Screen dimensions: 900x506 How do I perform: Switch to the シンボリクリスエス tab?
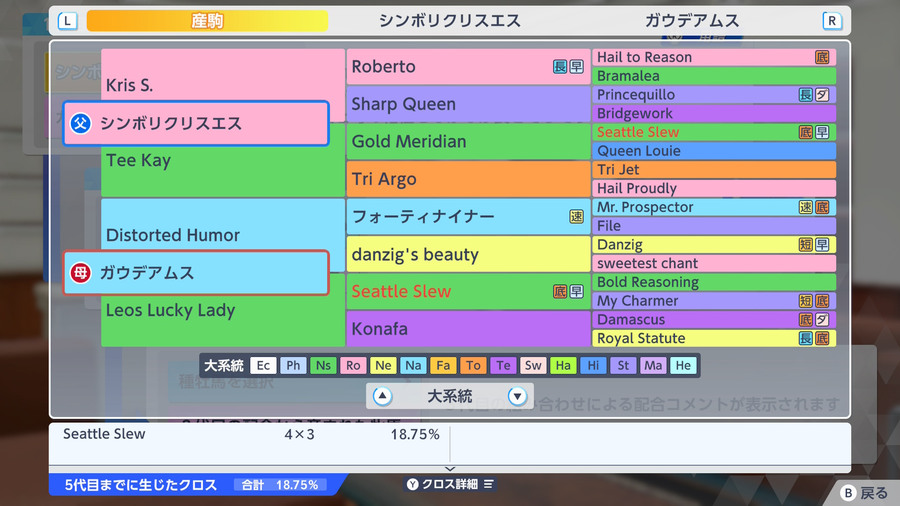pyautogui.click(x=449, y=21)
